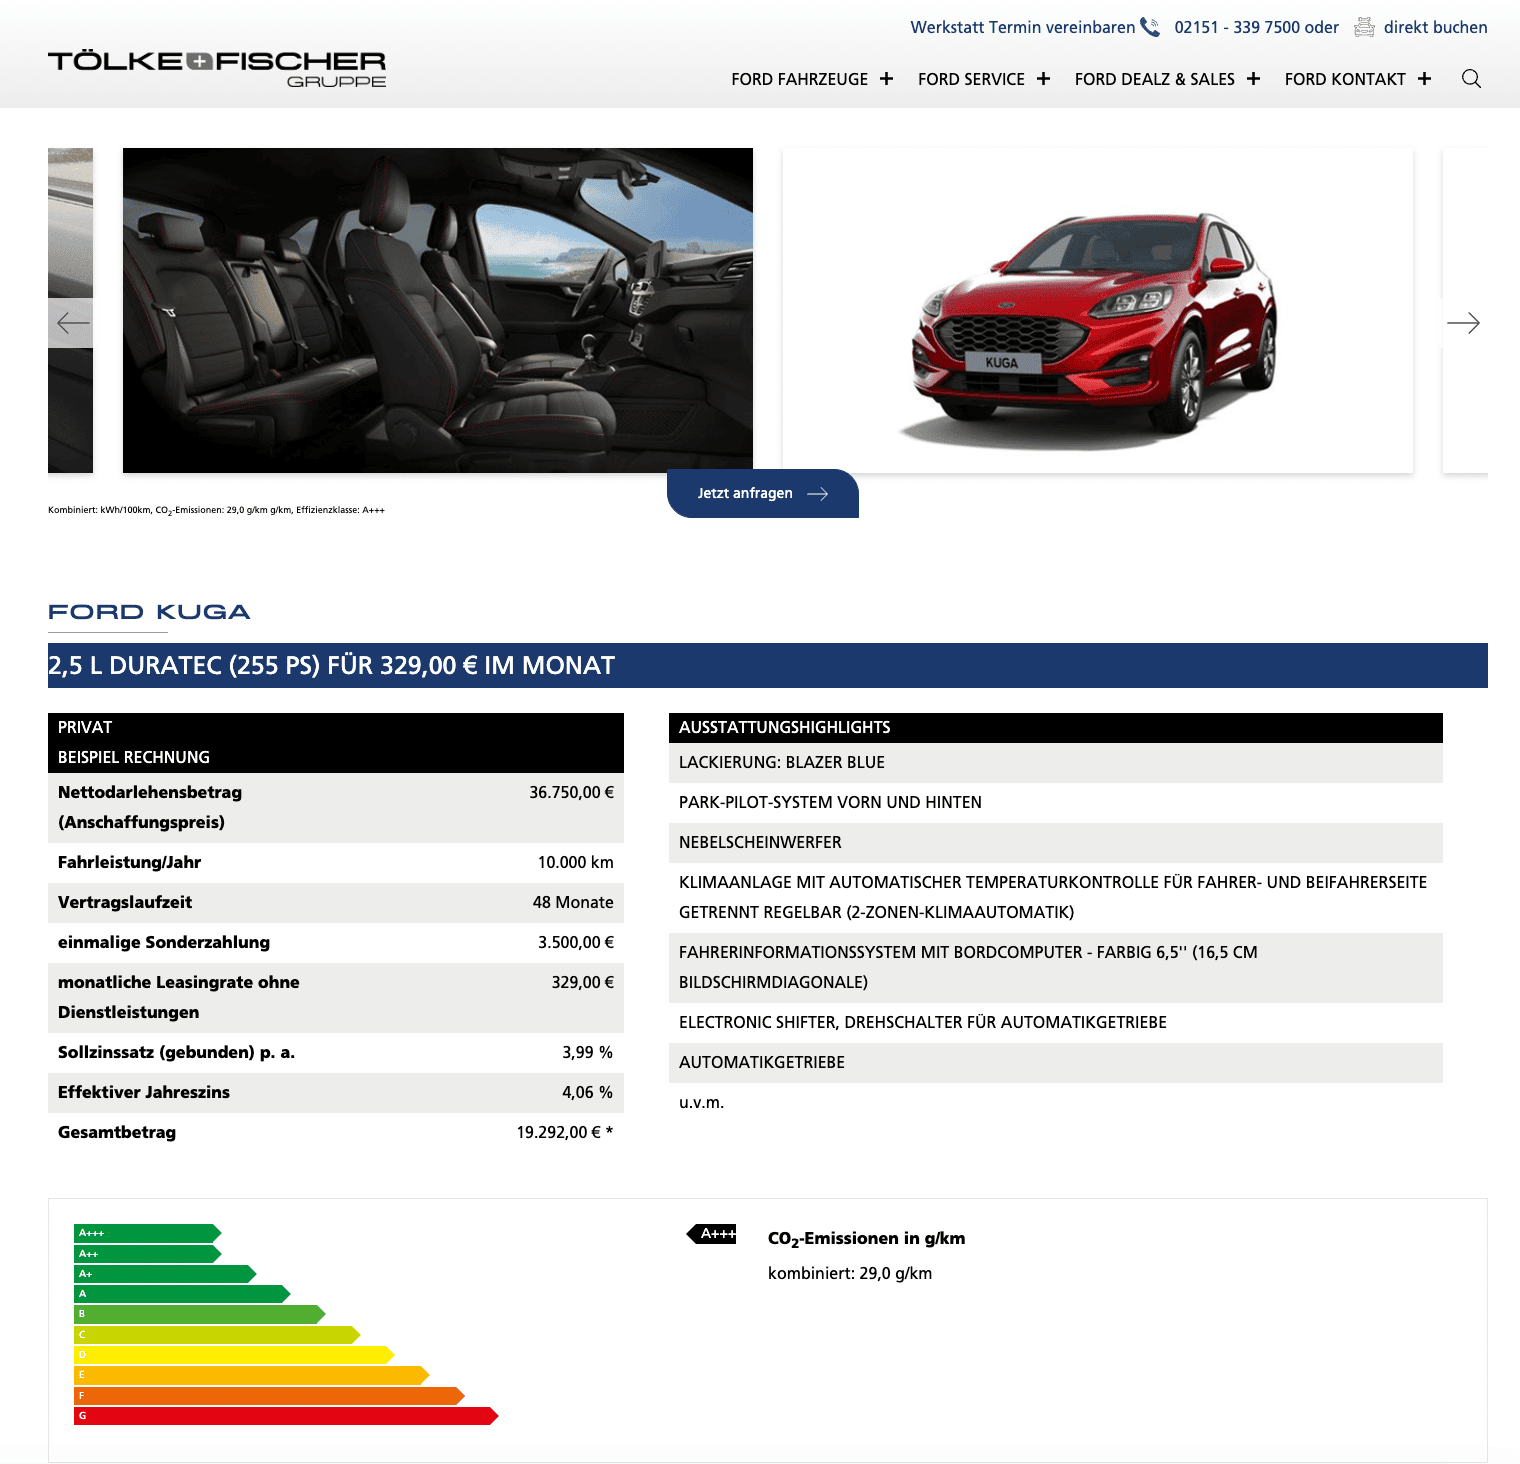Click the Sonderzahlung value 3.500,00 €
The width and height of the screenshot is (1520, 1464).
(x=575, y=942)
